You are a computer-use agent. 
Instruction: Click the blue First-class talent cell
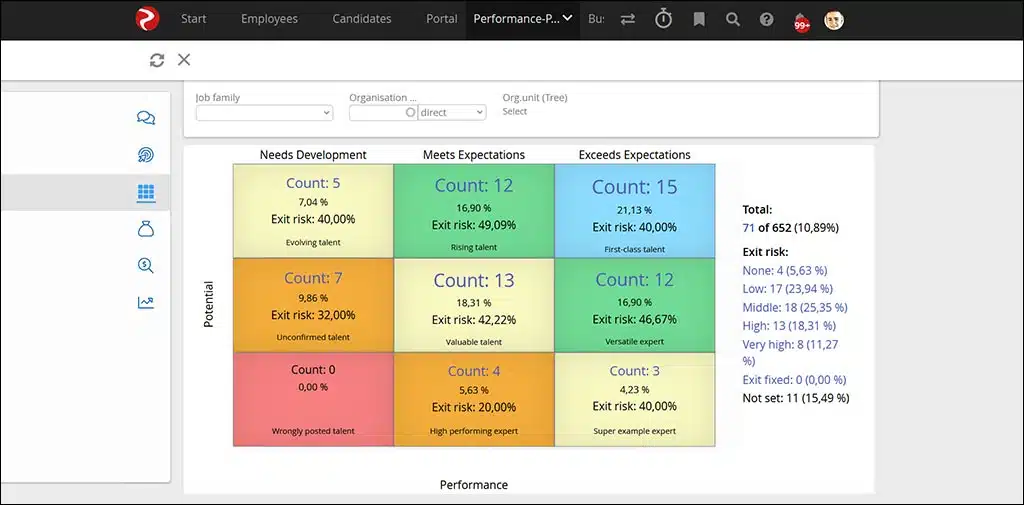point(634,211)
